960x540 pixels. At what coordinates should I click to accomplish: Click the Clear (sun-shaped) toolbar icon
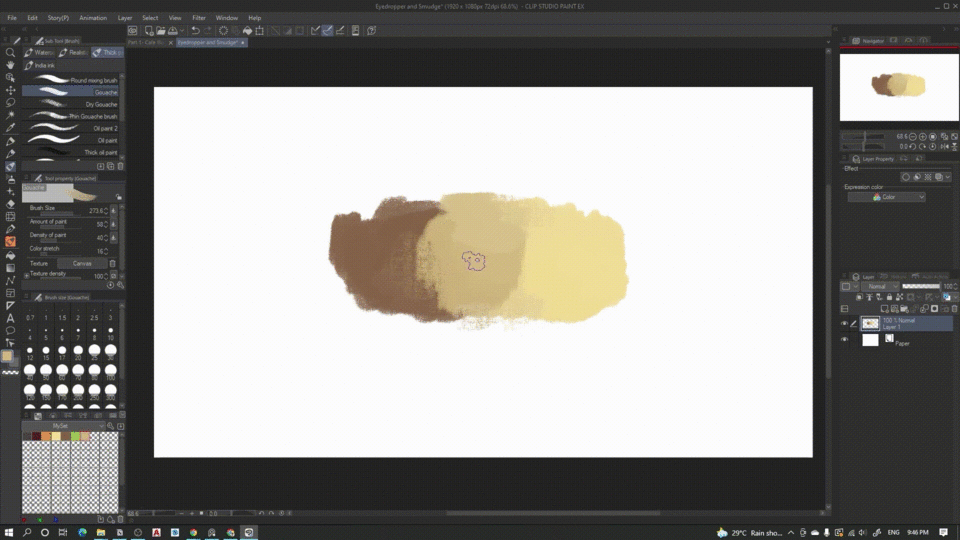coord(223,31)
